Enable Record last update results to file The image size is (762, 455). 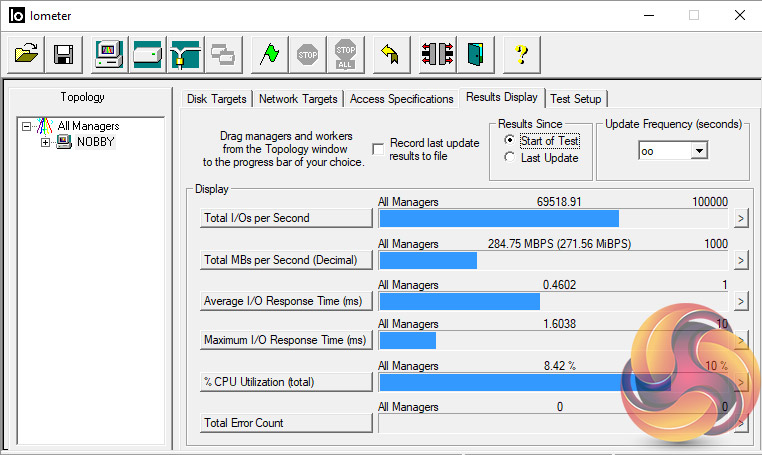click(x=378, y=149)
